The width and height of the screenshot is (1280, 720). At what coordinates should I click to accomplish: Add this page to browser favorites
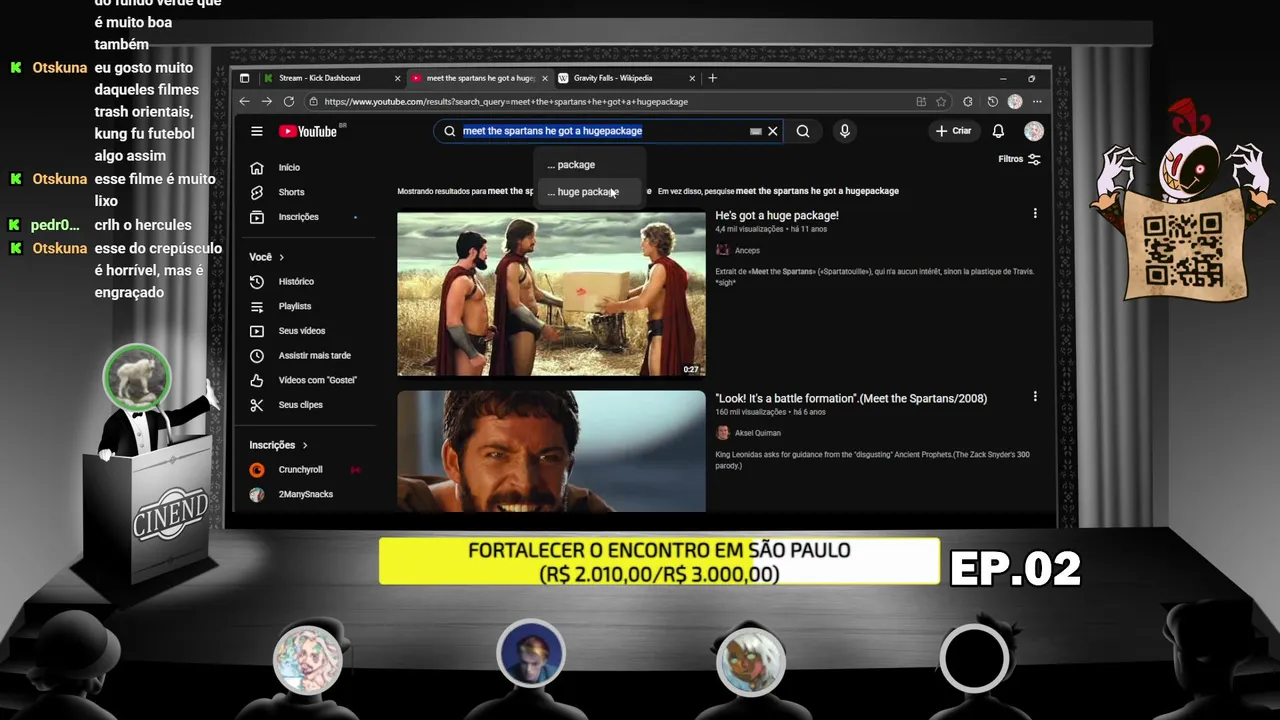pos(941,101)
